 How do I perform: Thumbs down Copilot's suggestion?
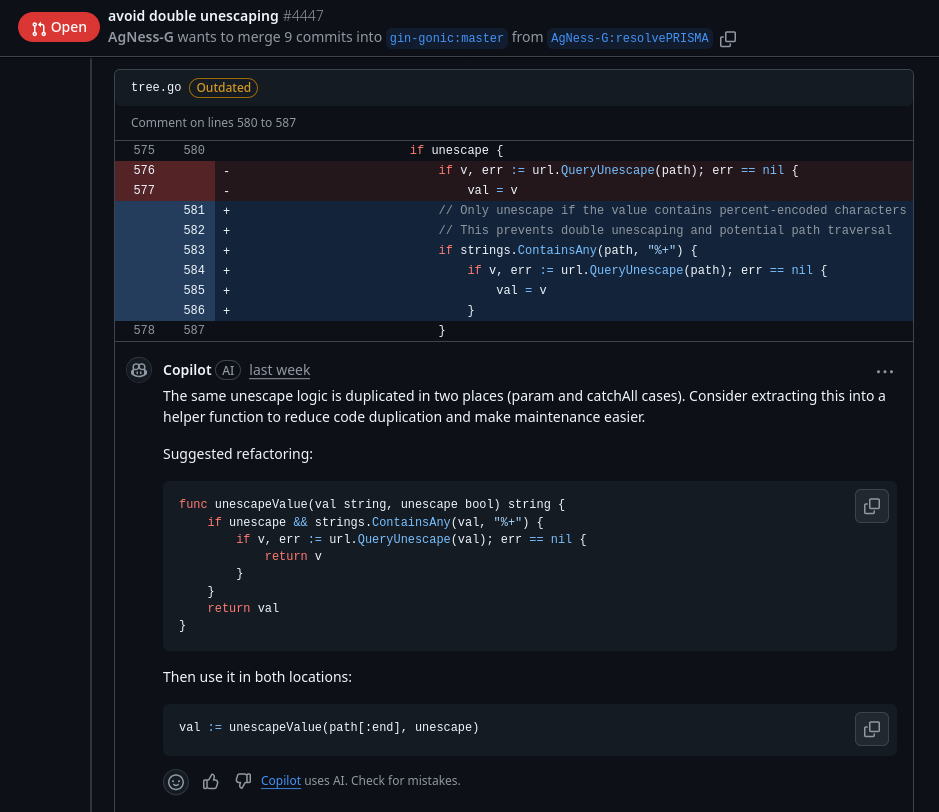[243, 781]
